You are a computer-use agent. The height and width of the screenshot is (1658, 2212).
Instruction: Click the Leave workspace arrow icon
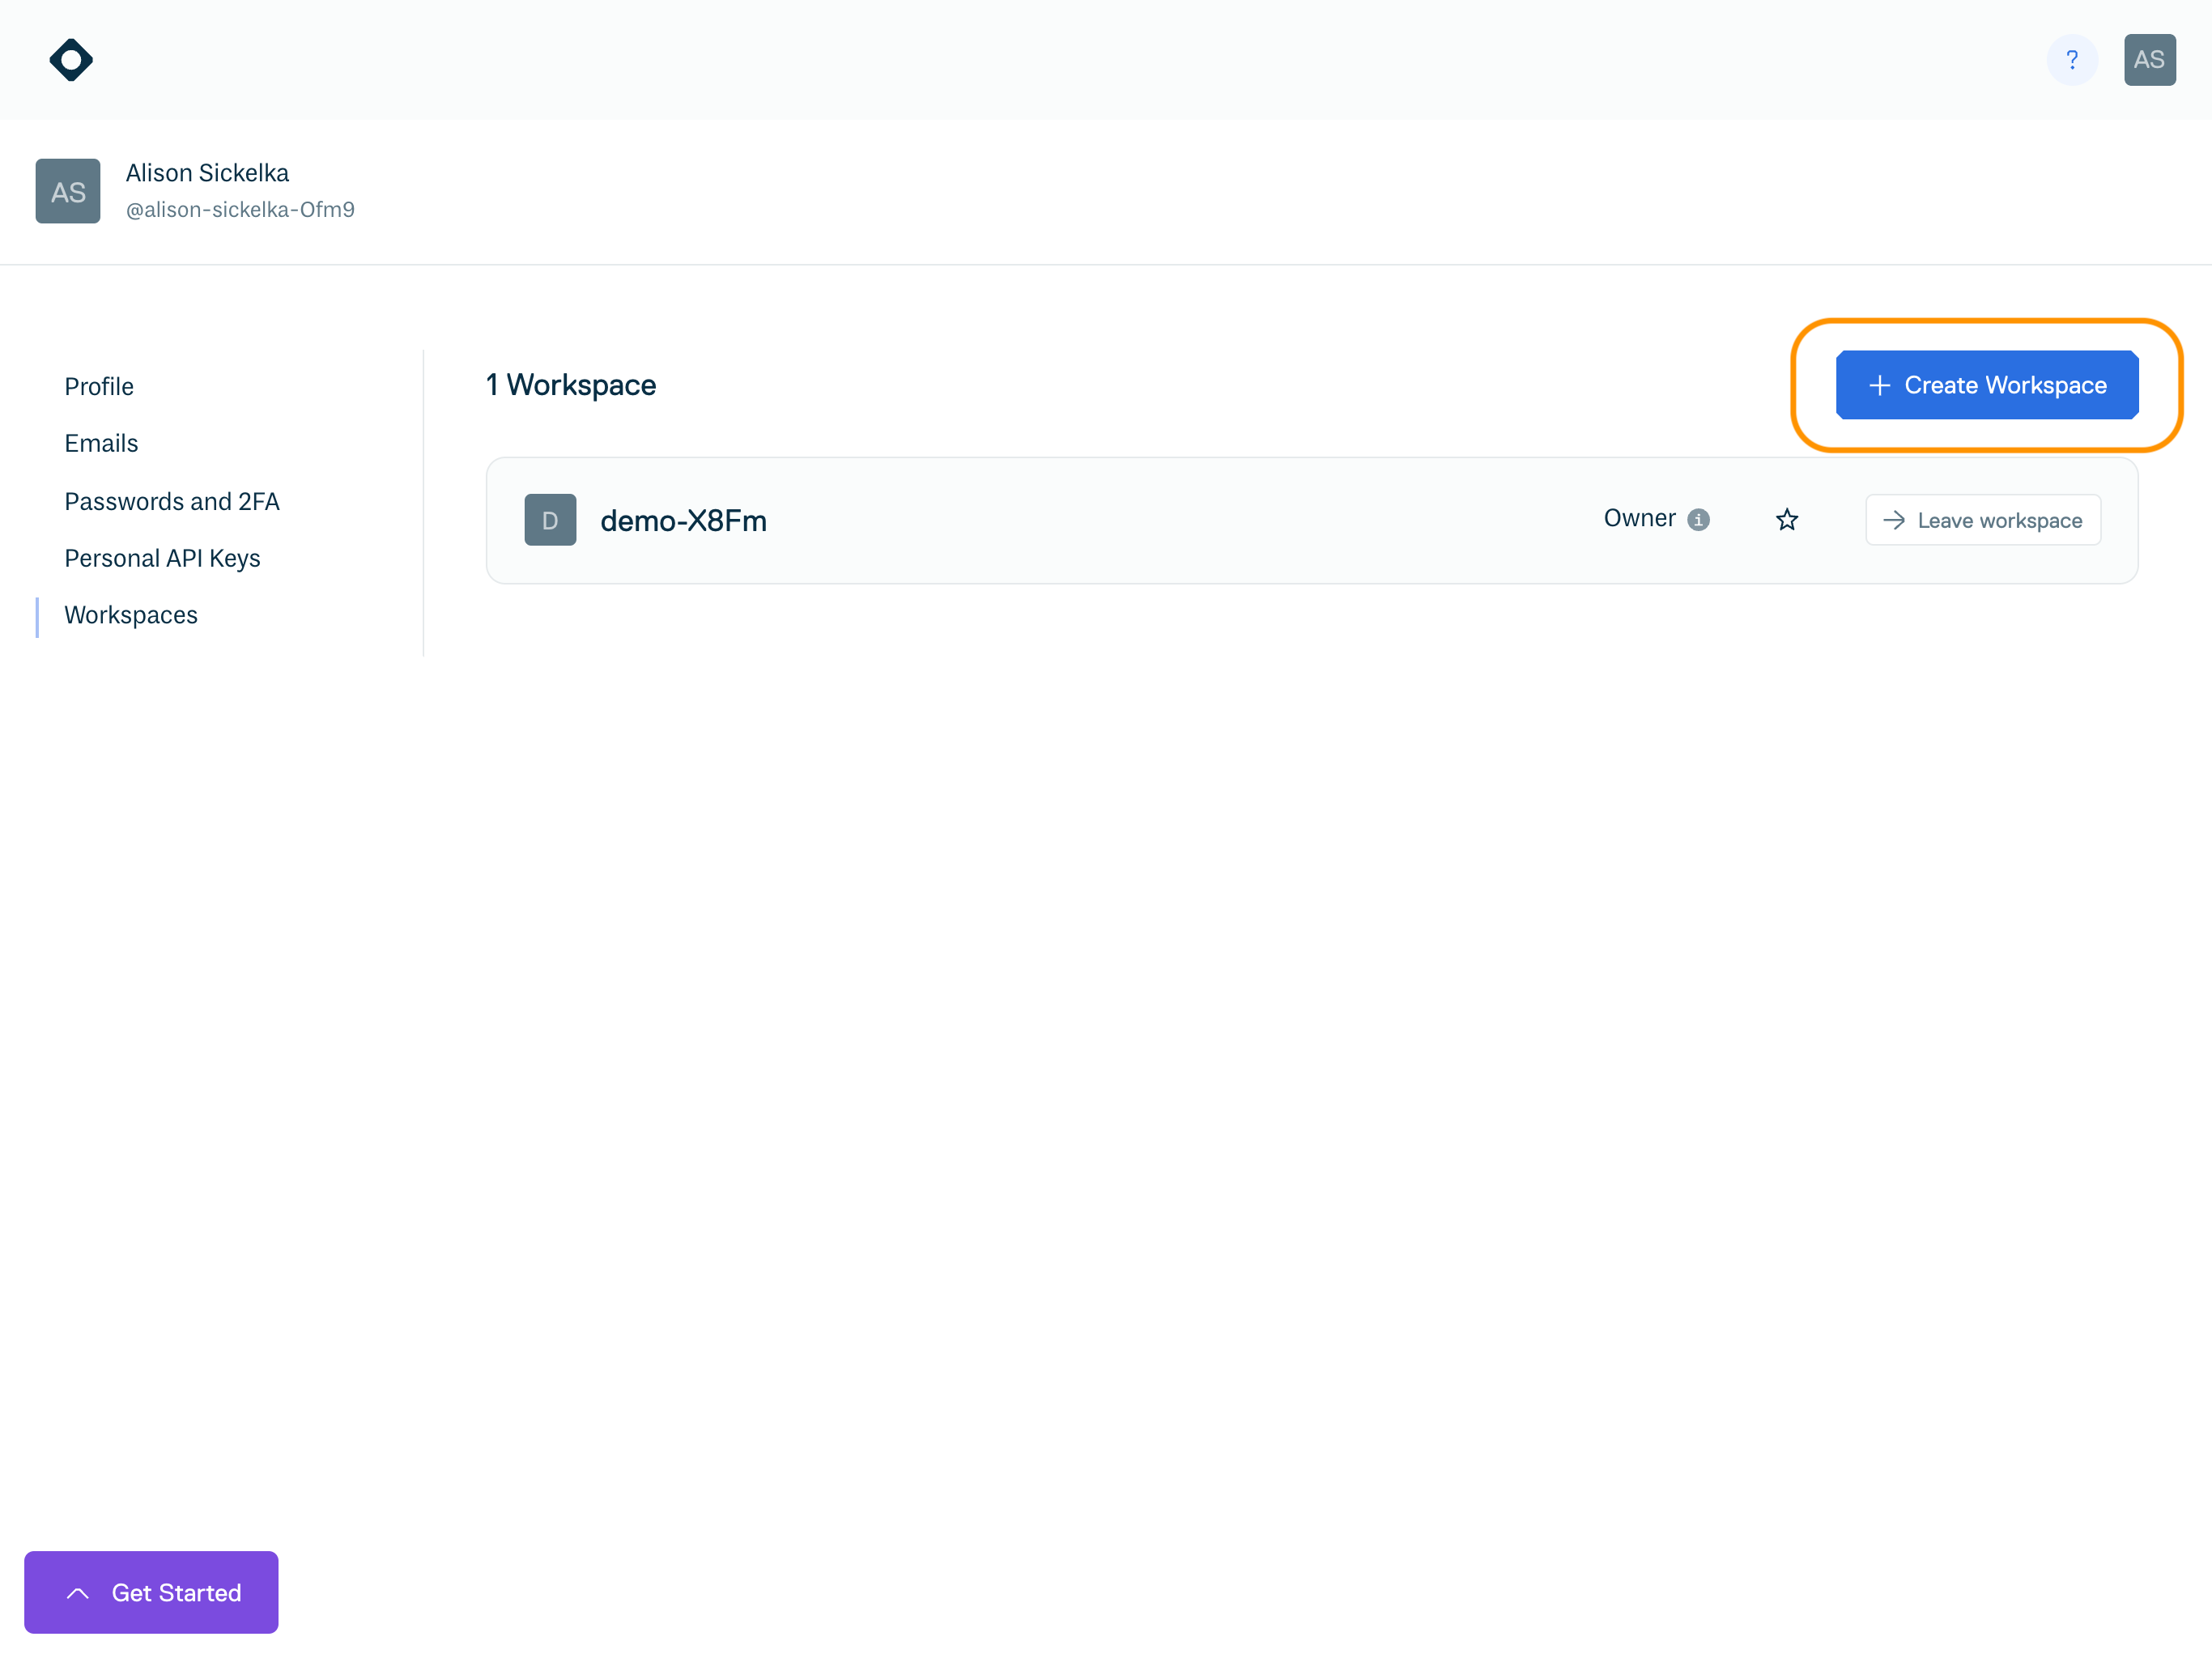click(x=1893, y=520)
